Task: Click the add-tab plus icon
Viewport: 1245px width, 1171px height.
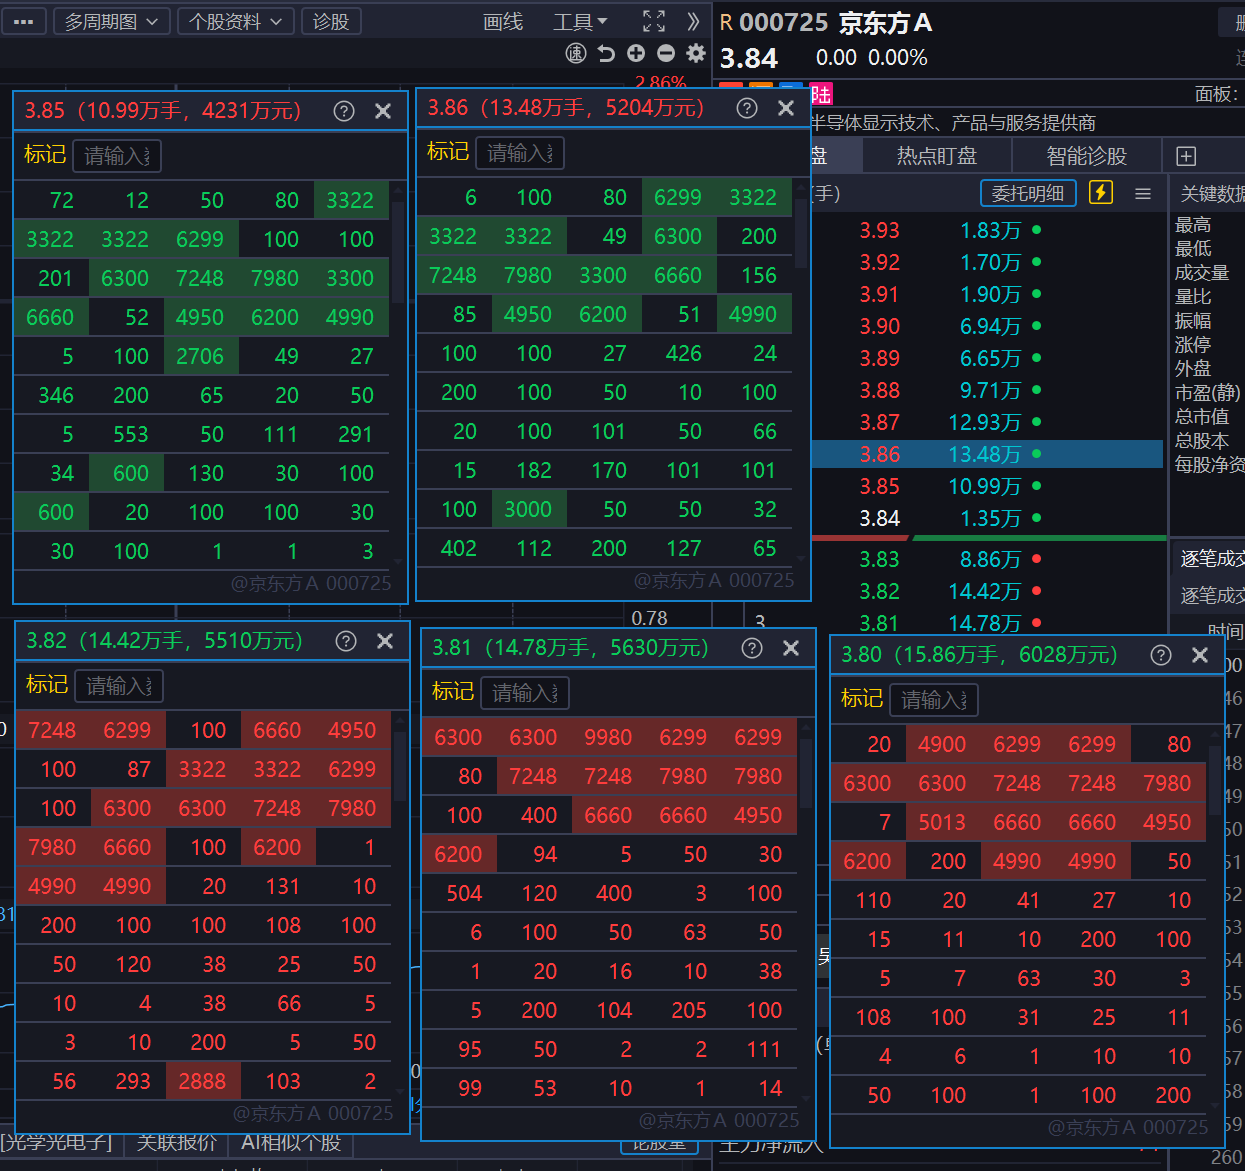Action: click(x=1186, y=156)
